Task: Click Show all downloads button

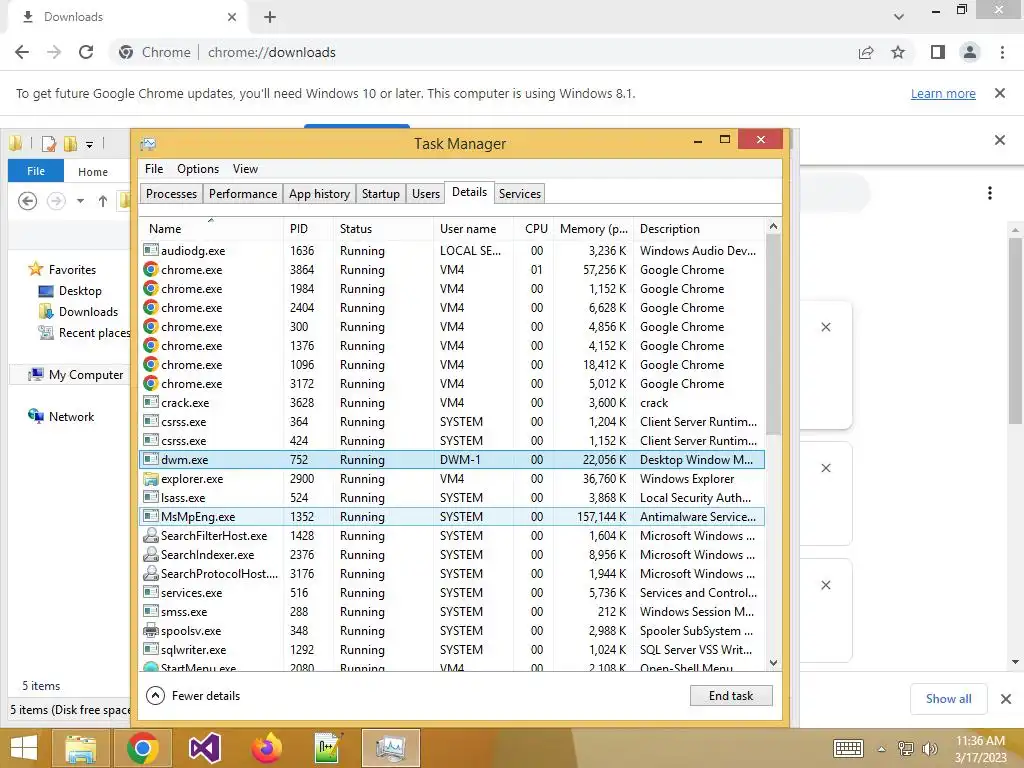Action: (948, 699)
